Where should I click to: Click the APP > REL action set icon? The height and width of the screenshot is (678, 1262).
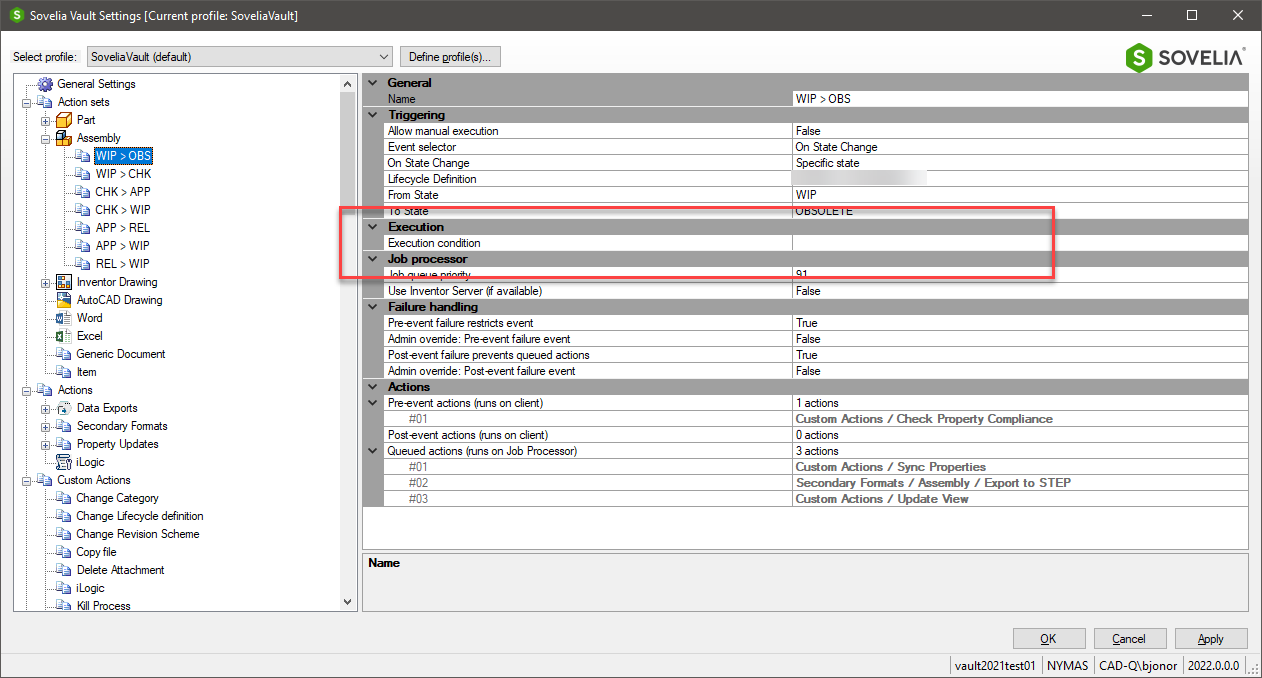[x=83, y=228]
